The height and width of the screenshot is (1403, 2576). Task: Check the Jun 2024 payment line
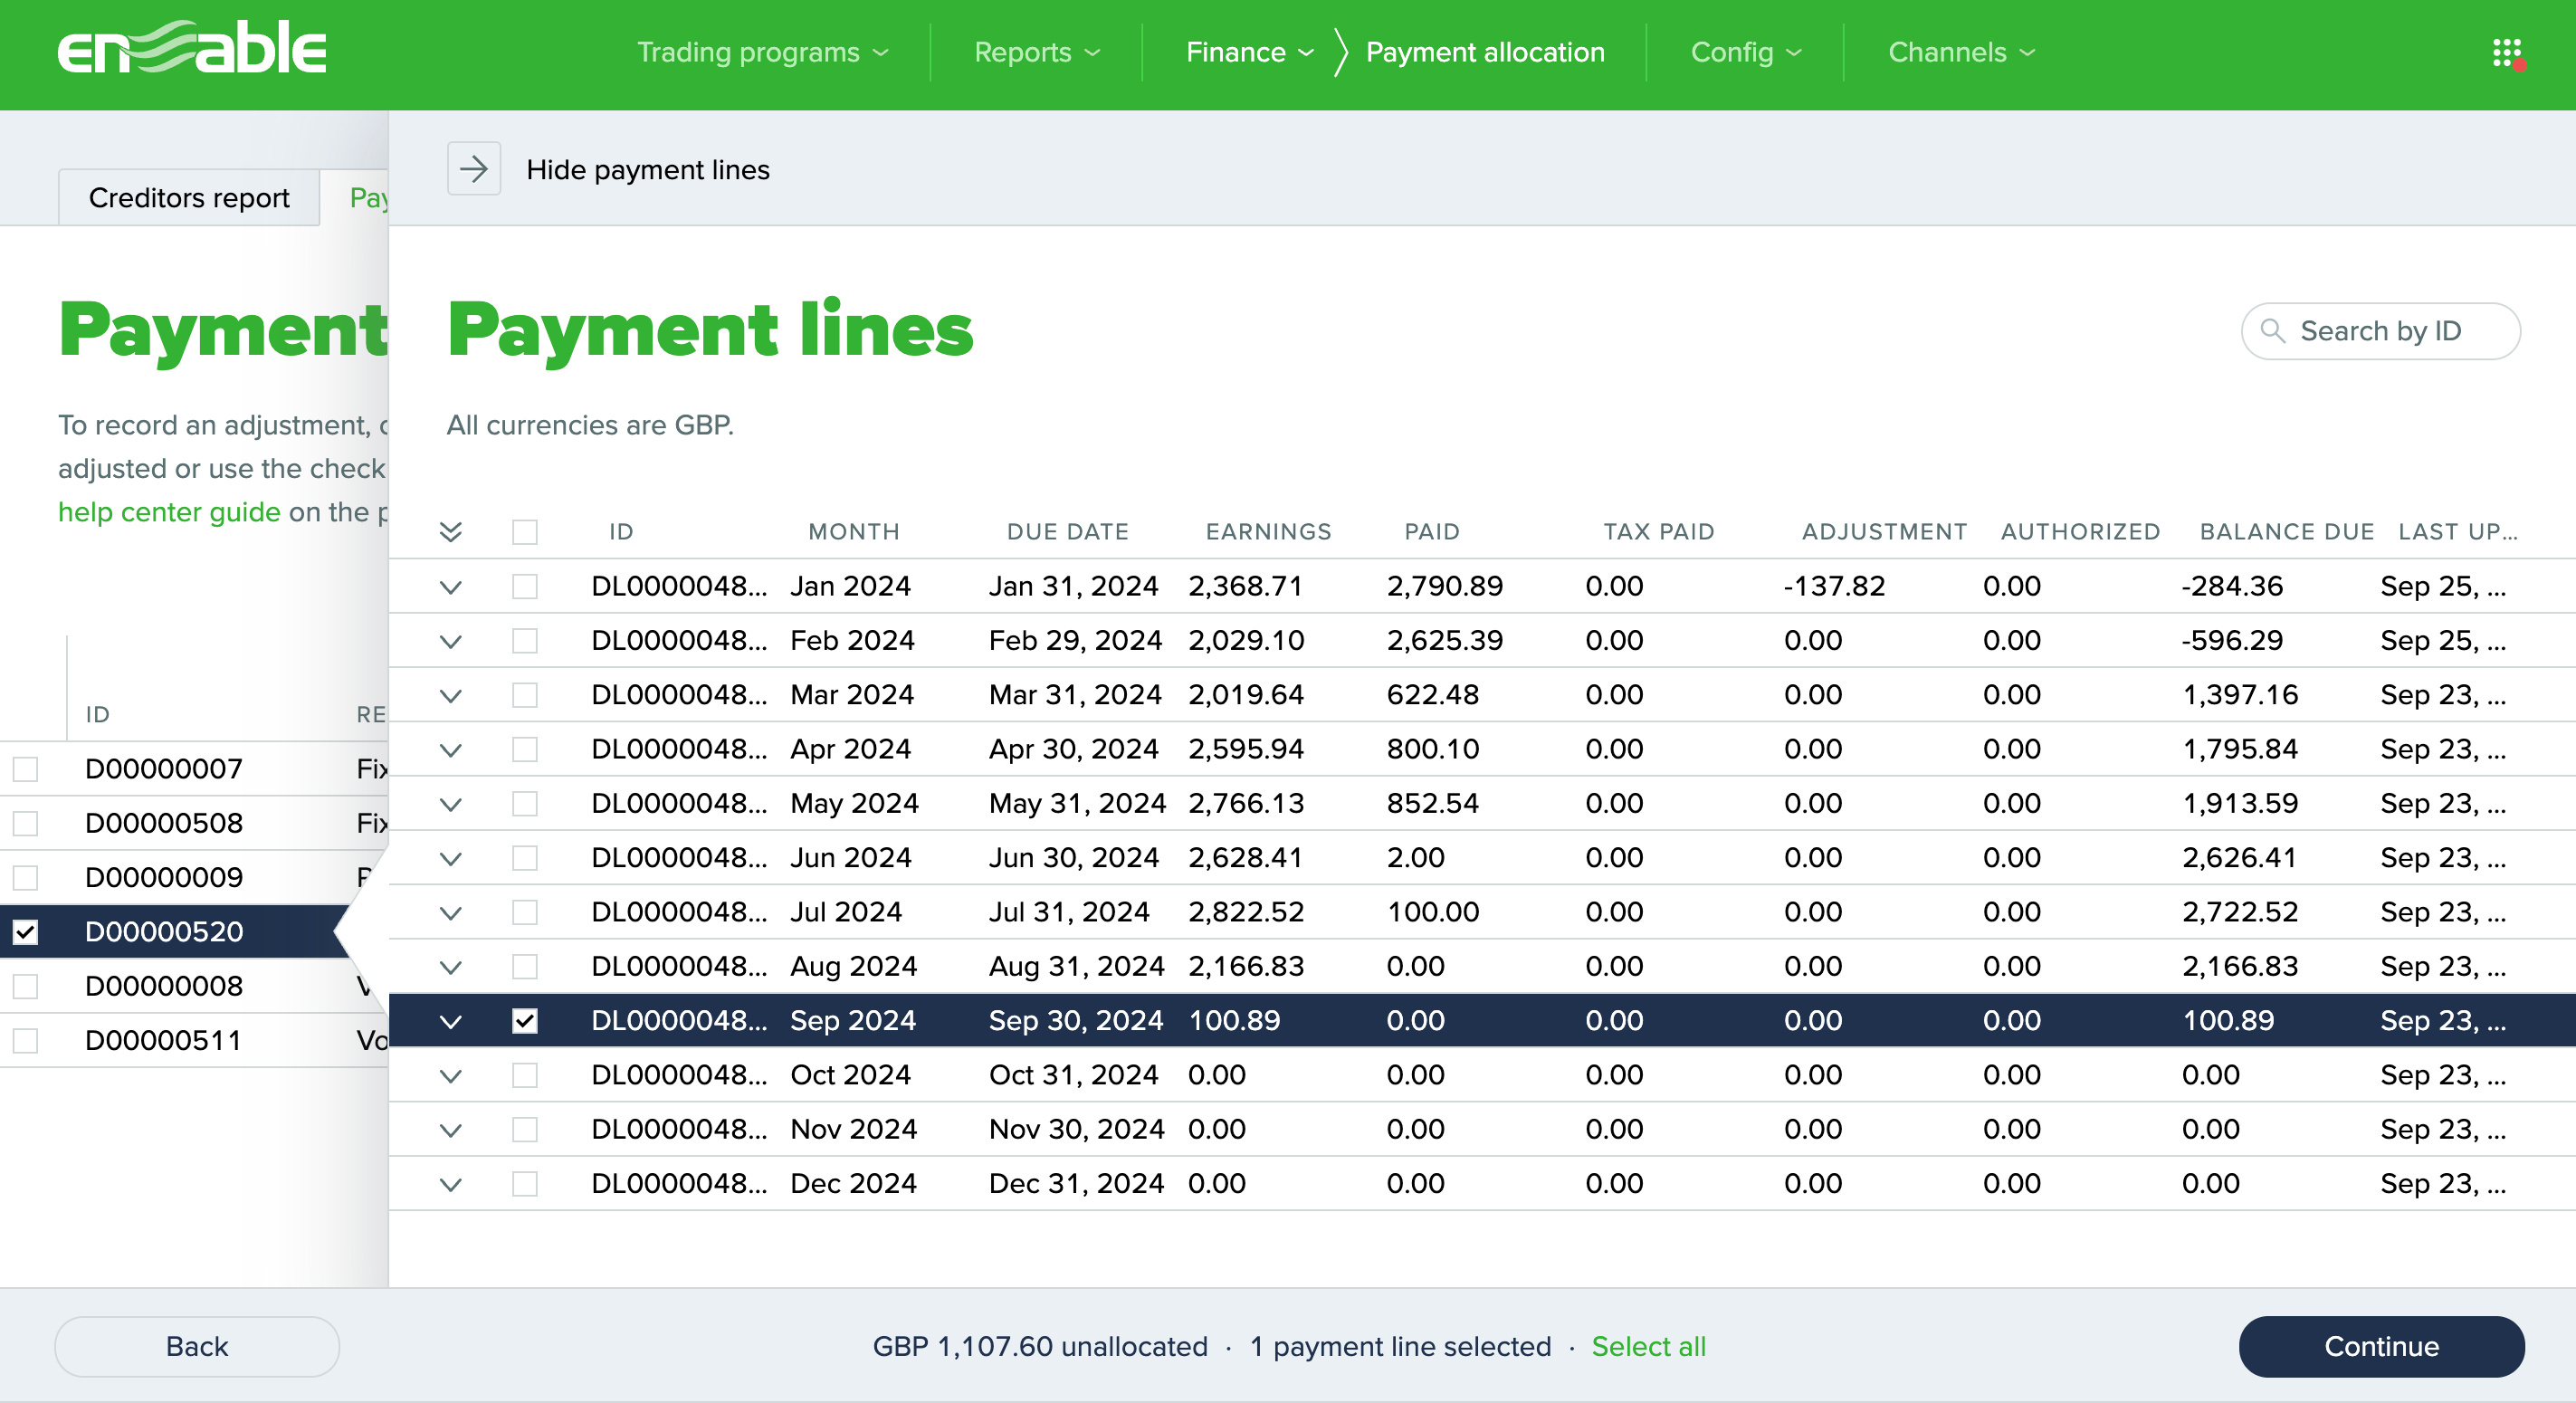(x=525, y=858)
